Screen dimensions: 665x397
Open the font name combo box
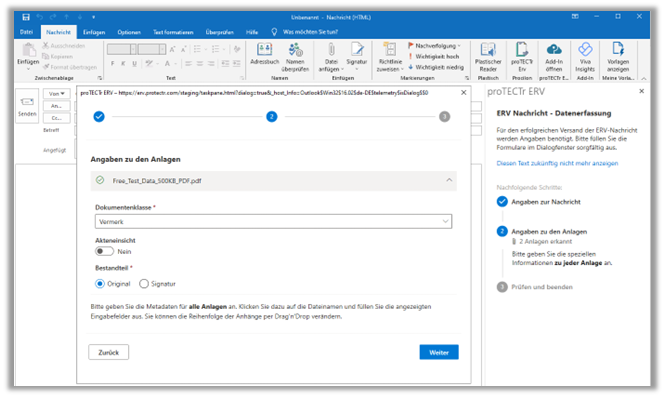coord(122,50)
